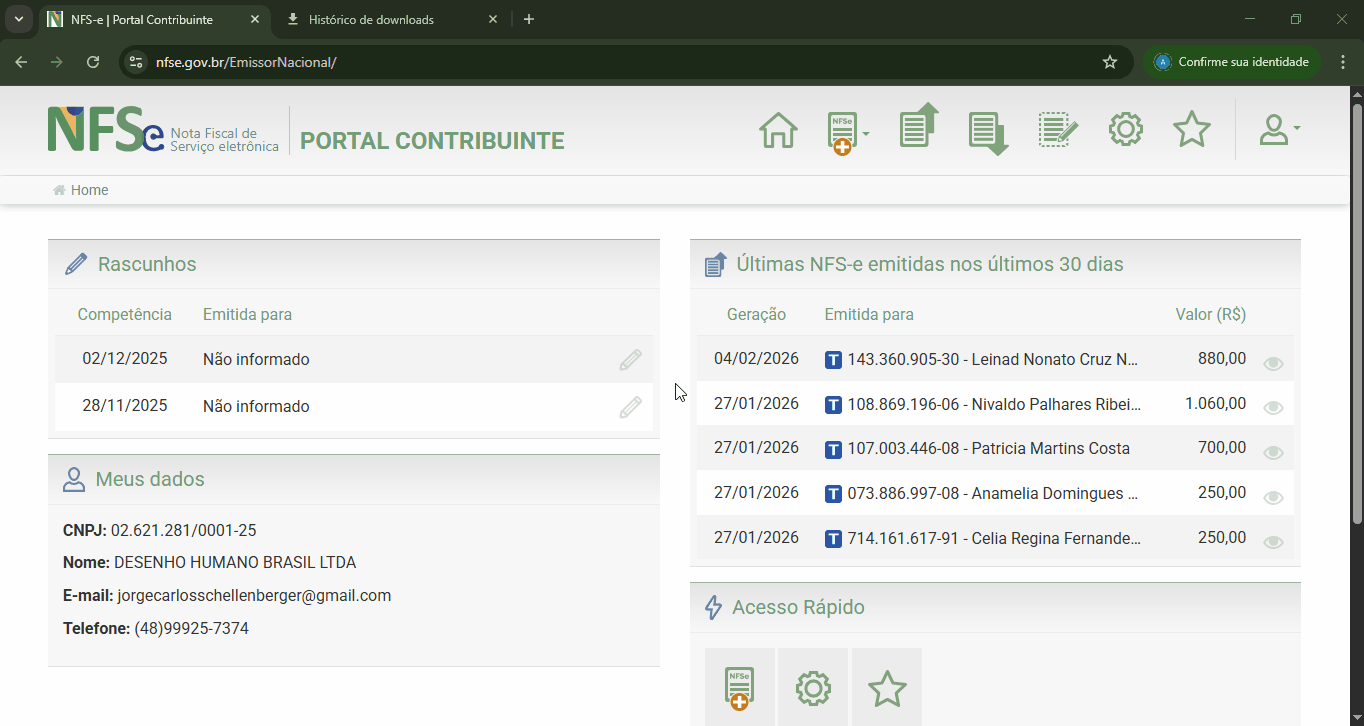1364x726 pixels.
Task: Open the settings gear in header
Action: point(1126,130)
